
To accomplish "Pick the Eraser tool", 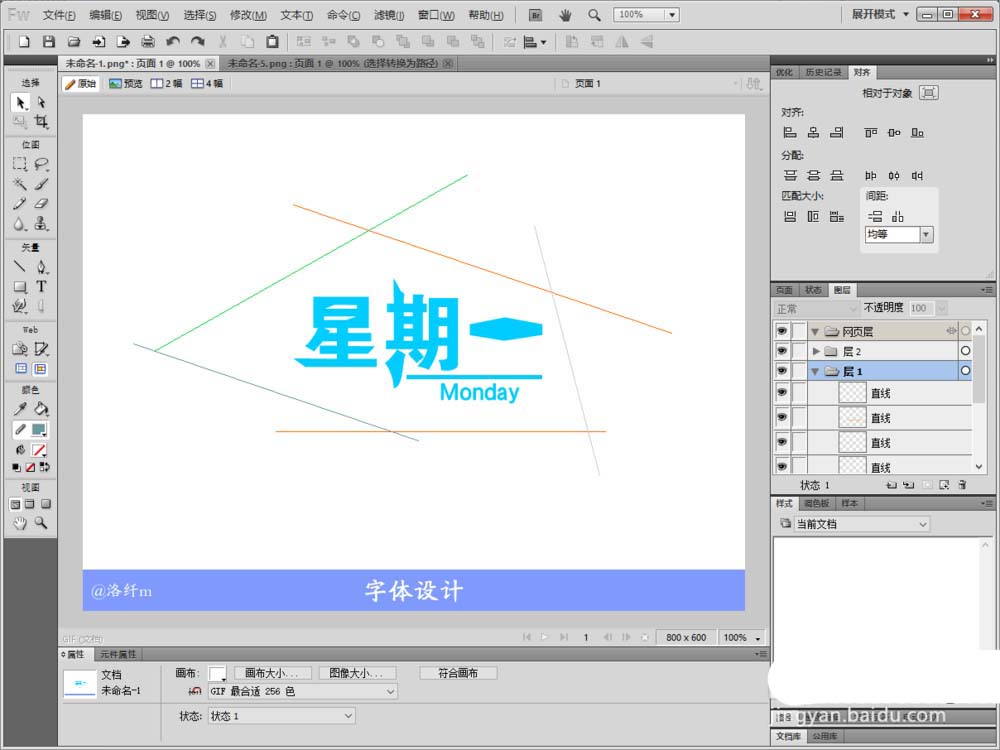I will click(x=41, y=204).
